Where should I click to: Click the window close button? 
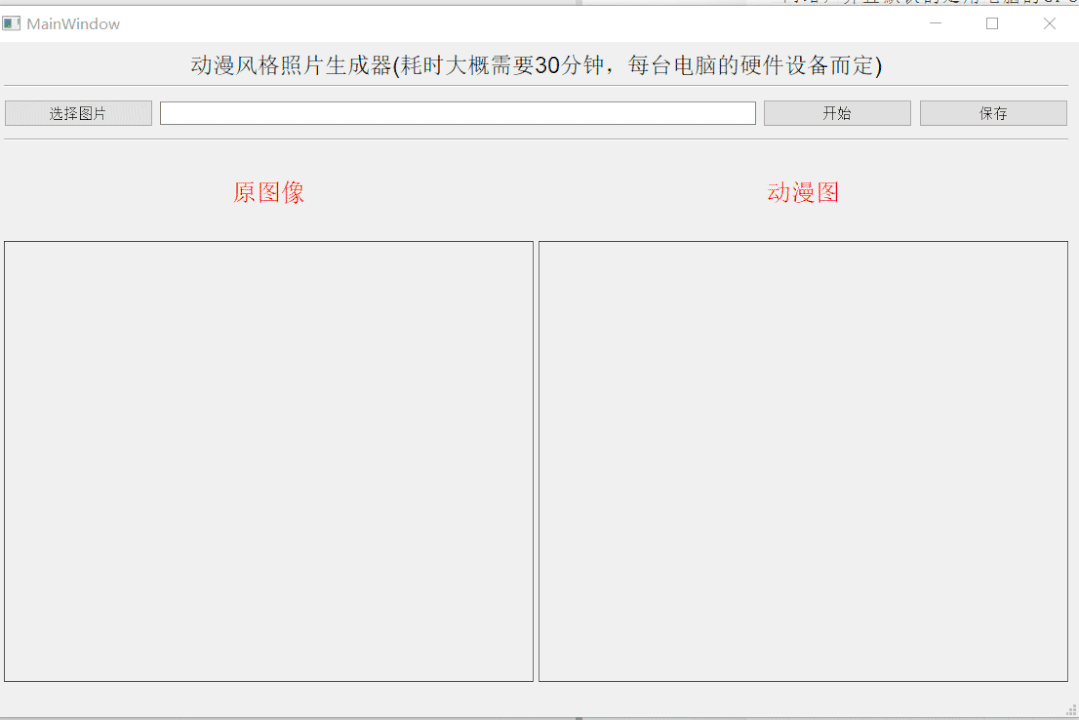1049,22
